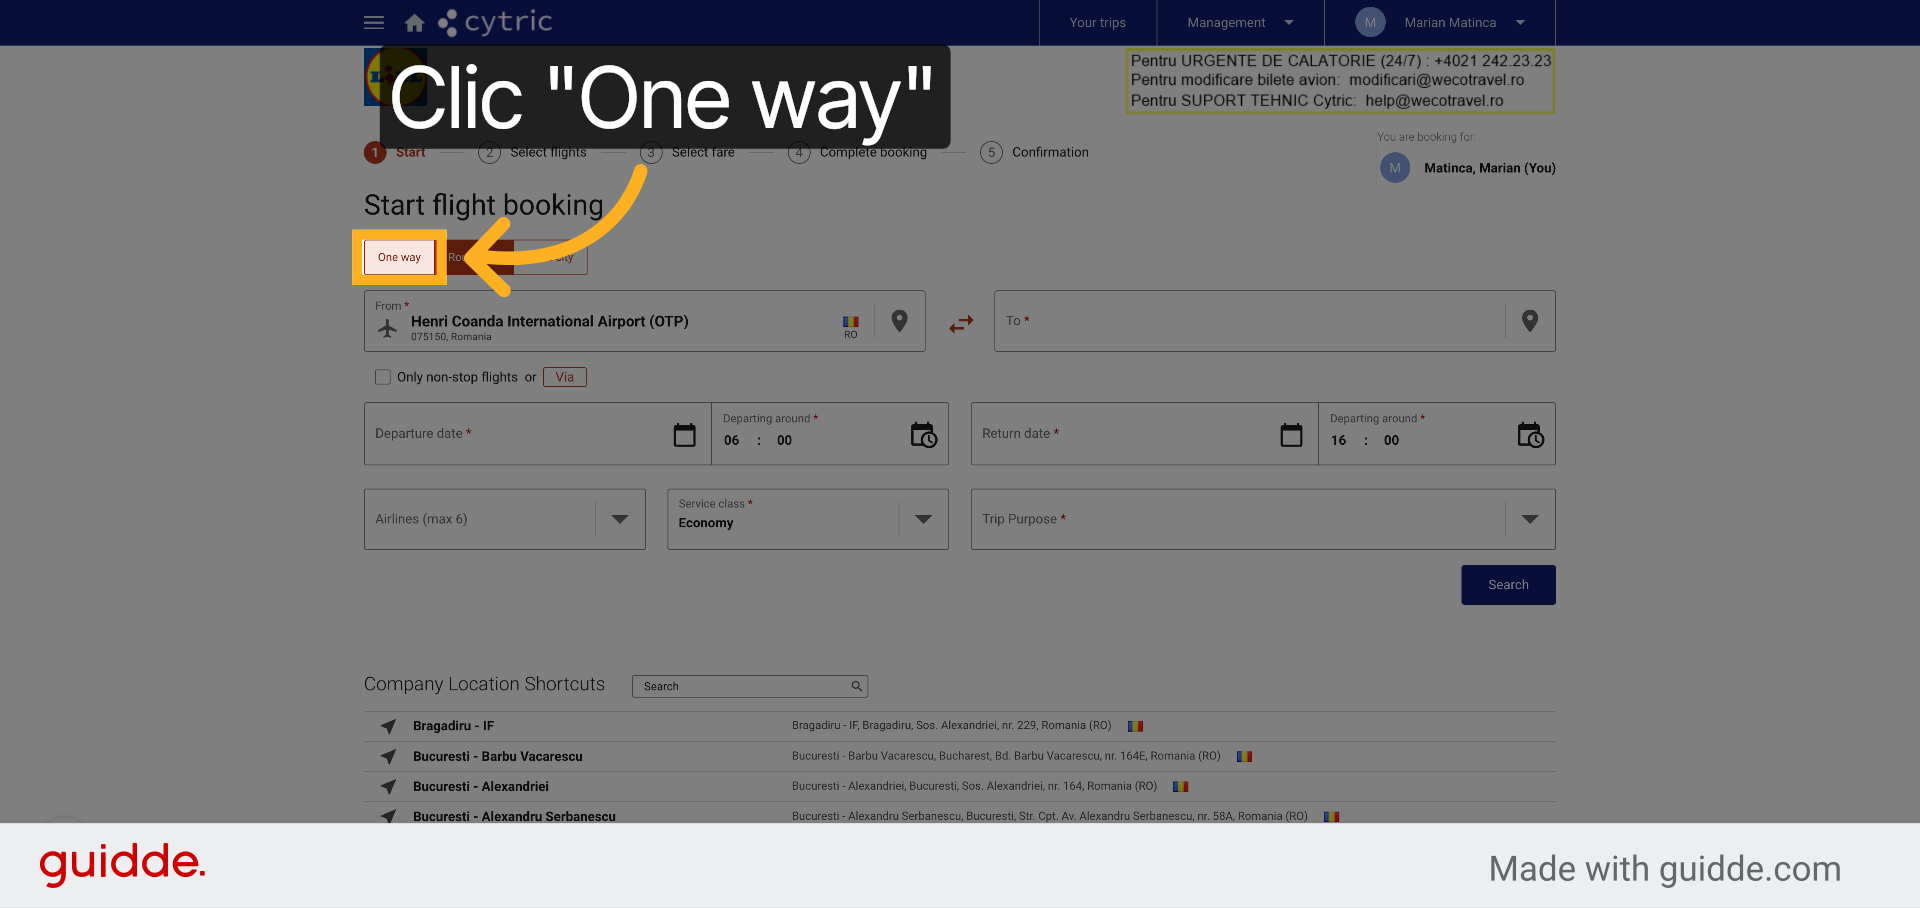Click Matinca, Marian (You) traveler

pyautogui.click(x=1468, y=168)
